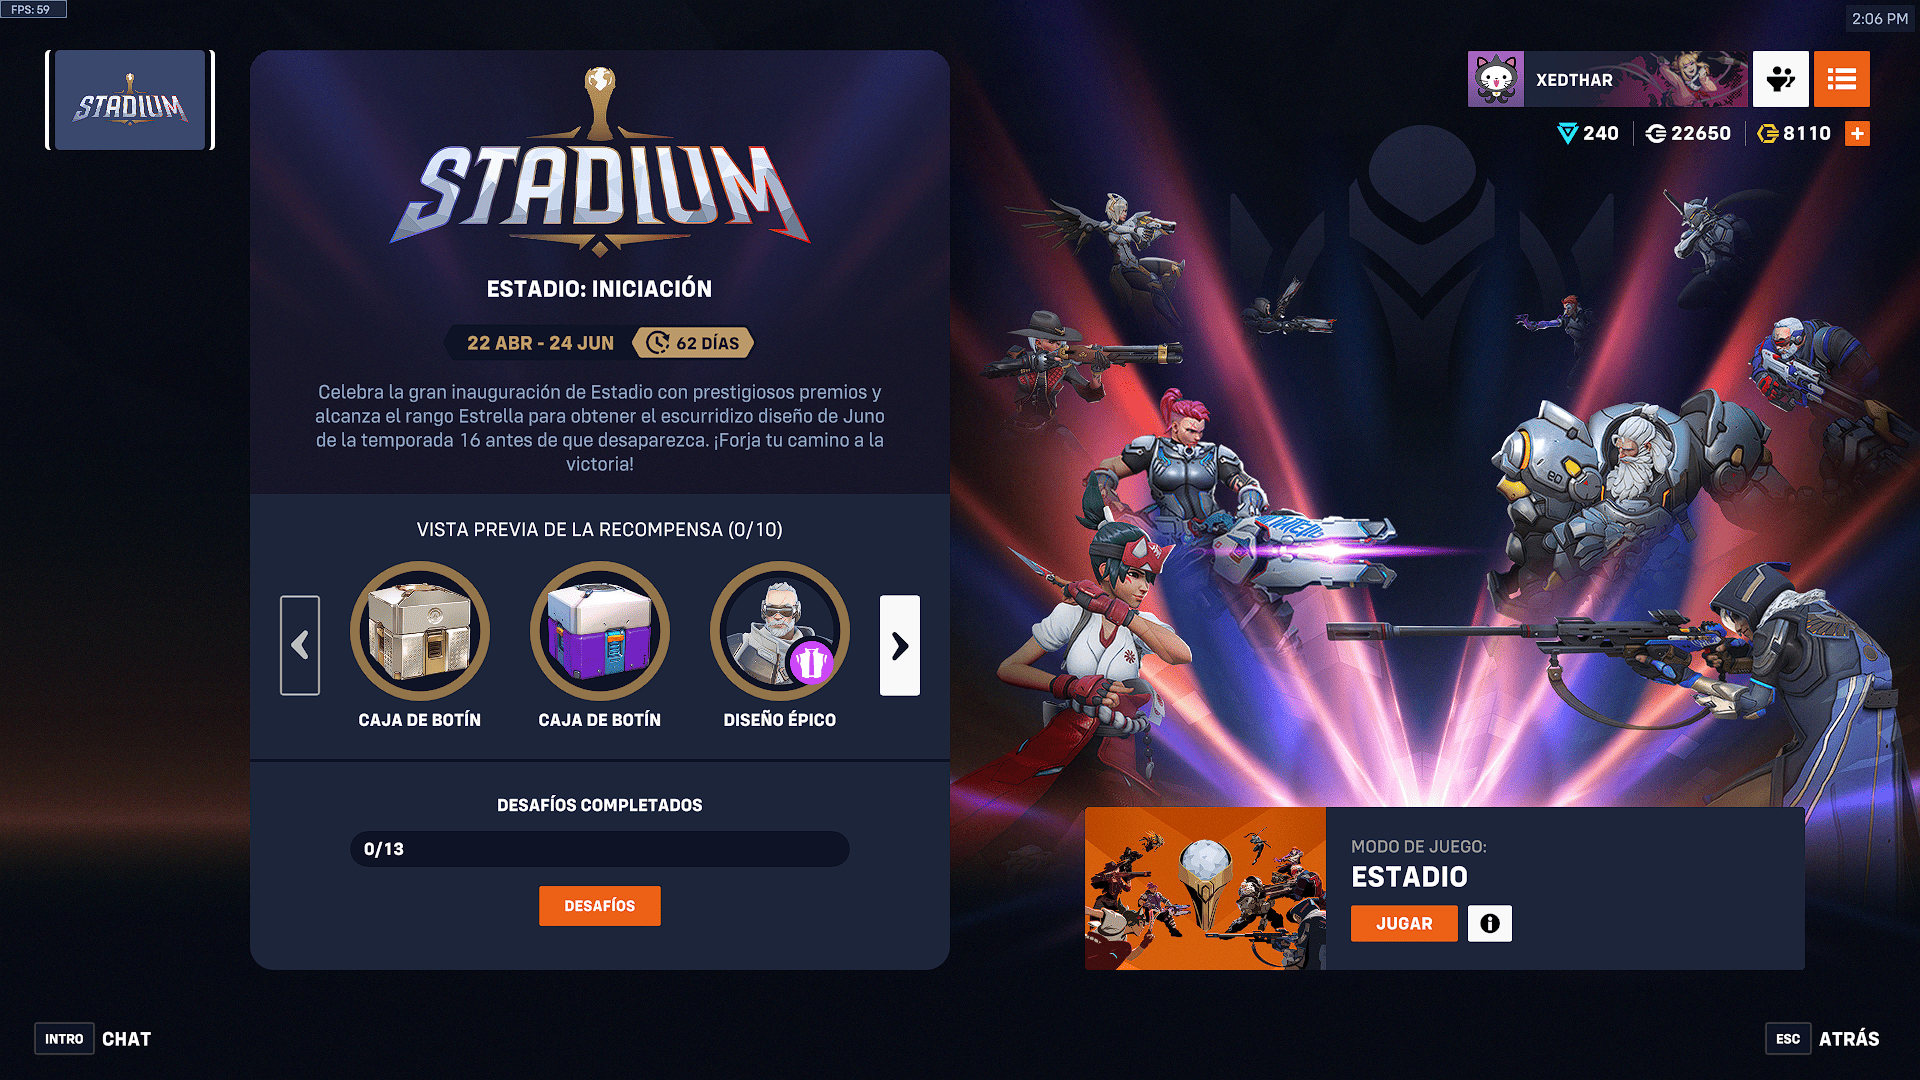Image resolution: width=1920 pixels, height=1080 pixels.
Task: Select the epic skin reward icon
Action: (780, 631)
